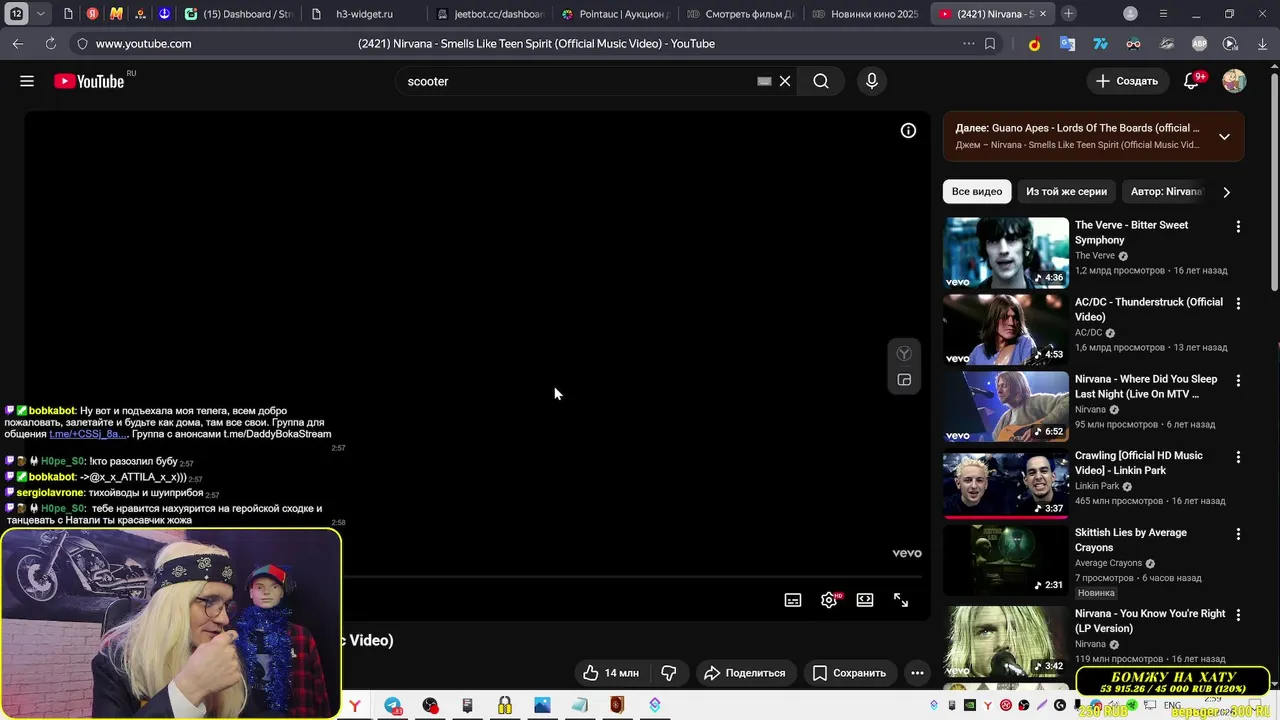
Task: Open the options menu for AC/DC Thunderstruck
Action: point(1238,304)
